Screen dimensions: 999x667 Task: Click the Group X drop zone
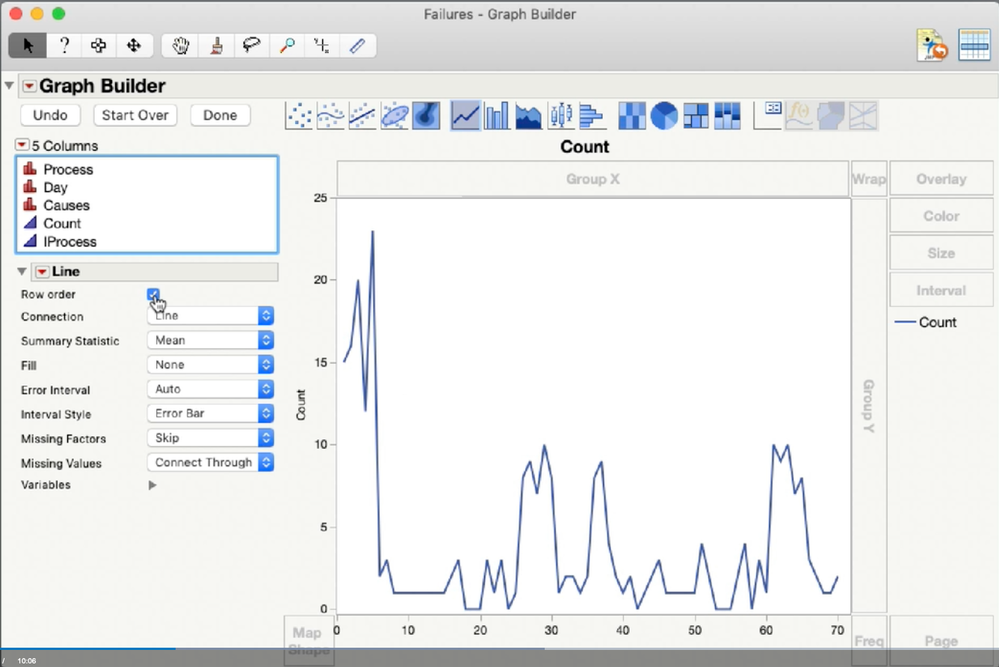593,179
